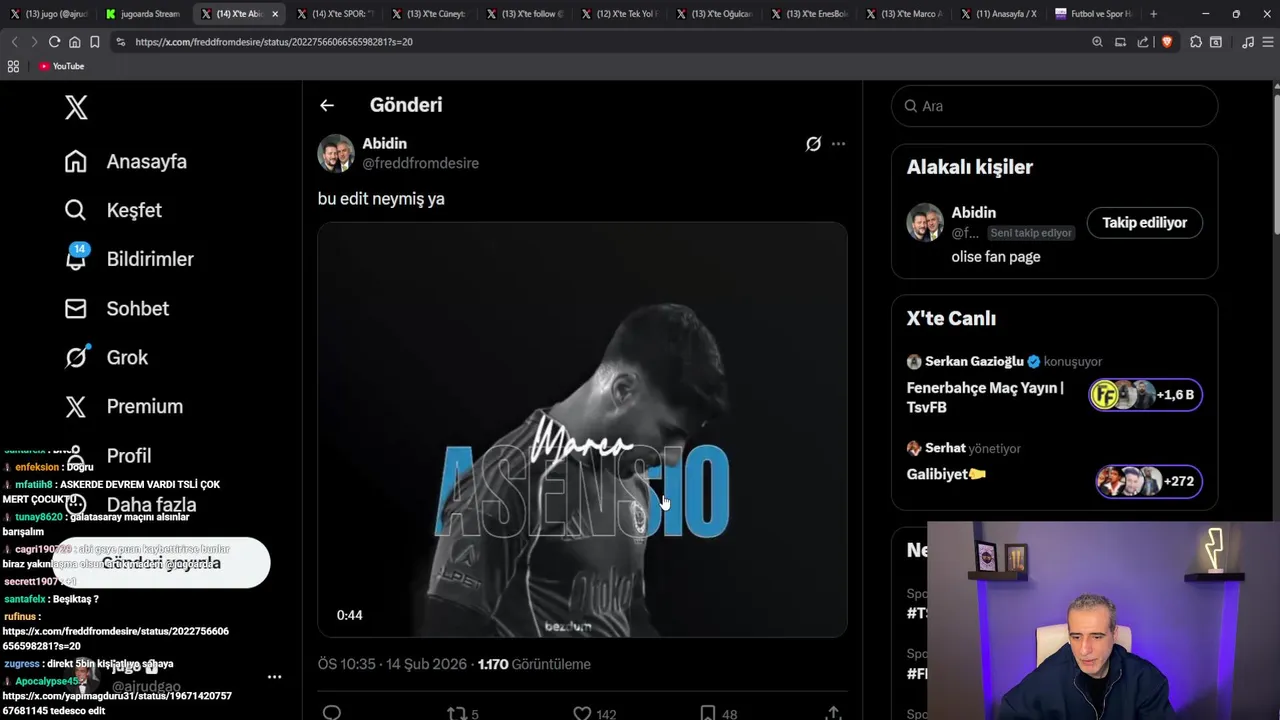Open new browser tab

pos(1153,14)
